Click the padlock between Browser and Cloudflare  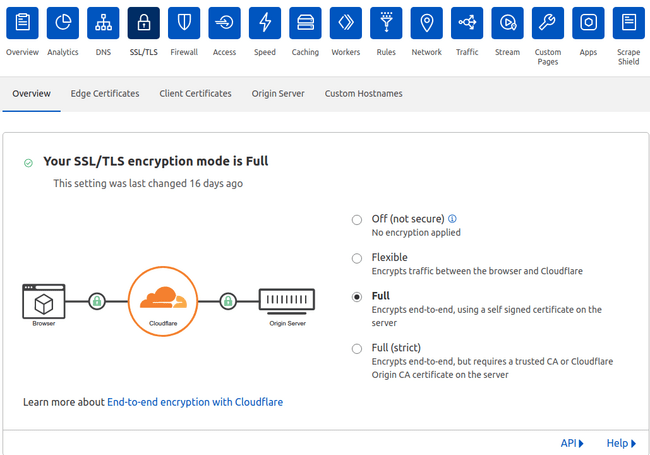(x=97, y=301)
